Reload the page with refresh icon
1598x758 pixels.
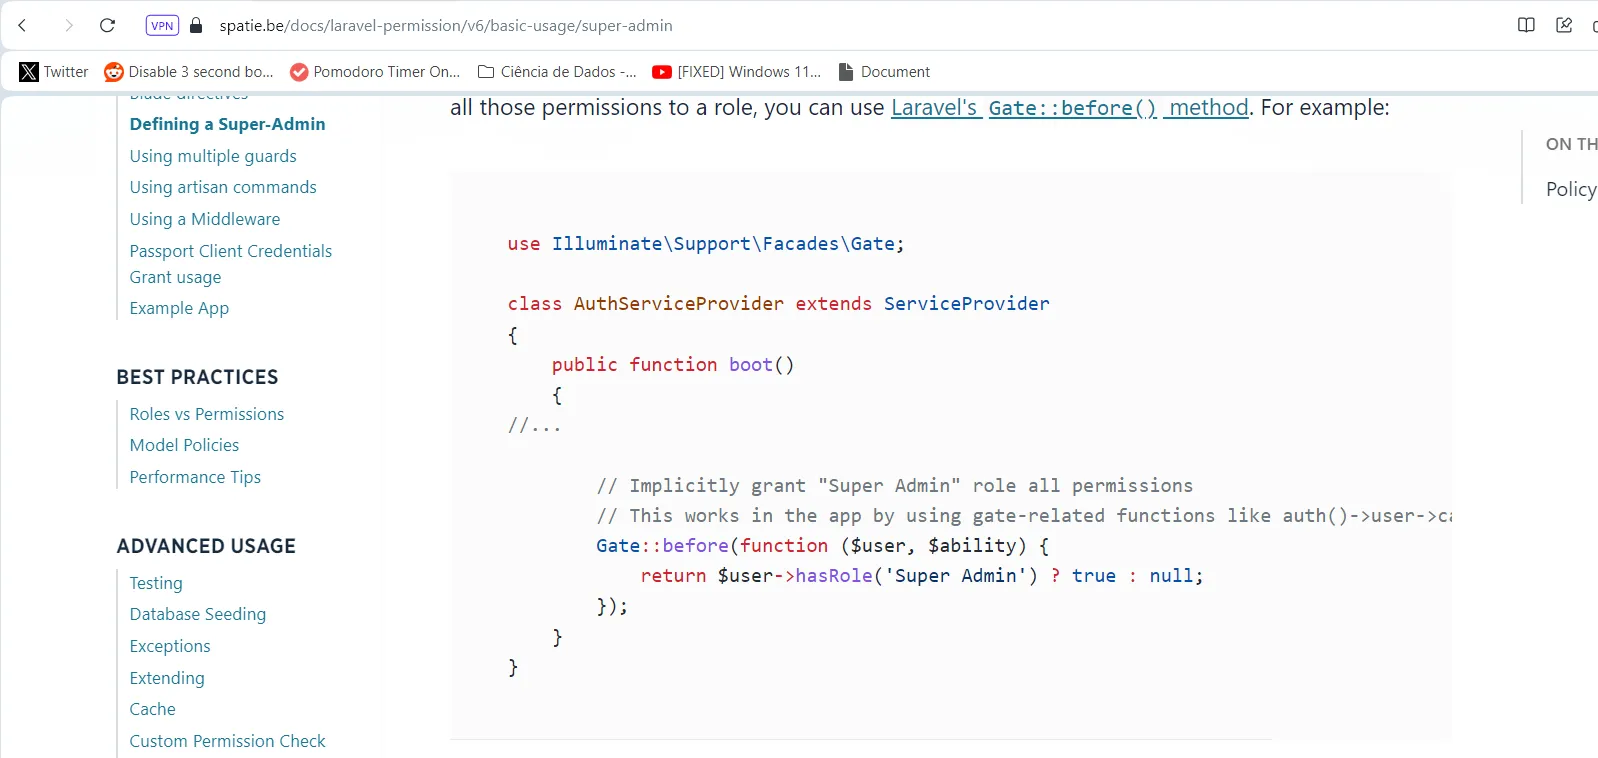click(108, 25)
